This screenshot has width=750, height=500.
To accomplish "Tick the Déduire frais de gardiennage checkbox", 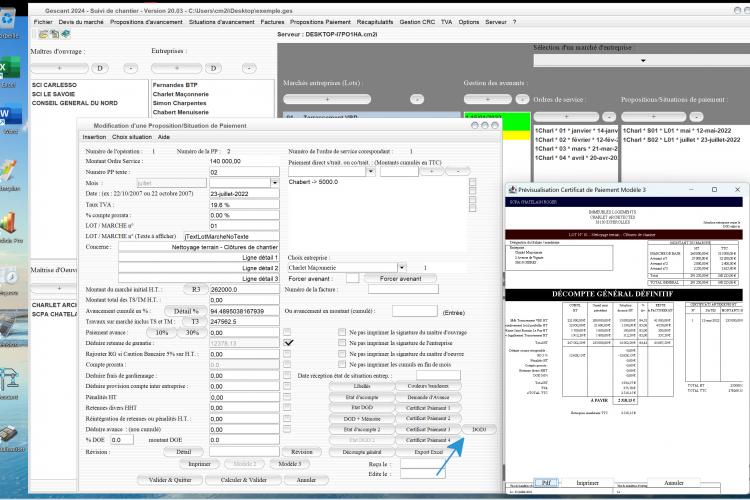I will coord(287,376).
